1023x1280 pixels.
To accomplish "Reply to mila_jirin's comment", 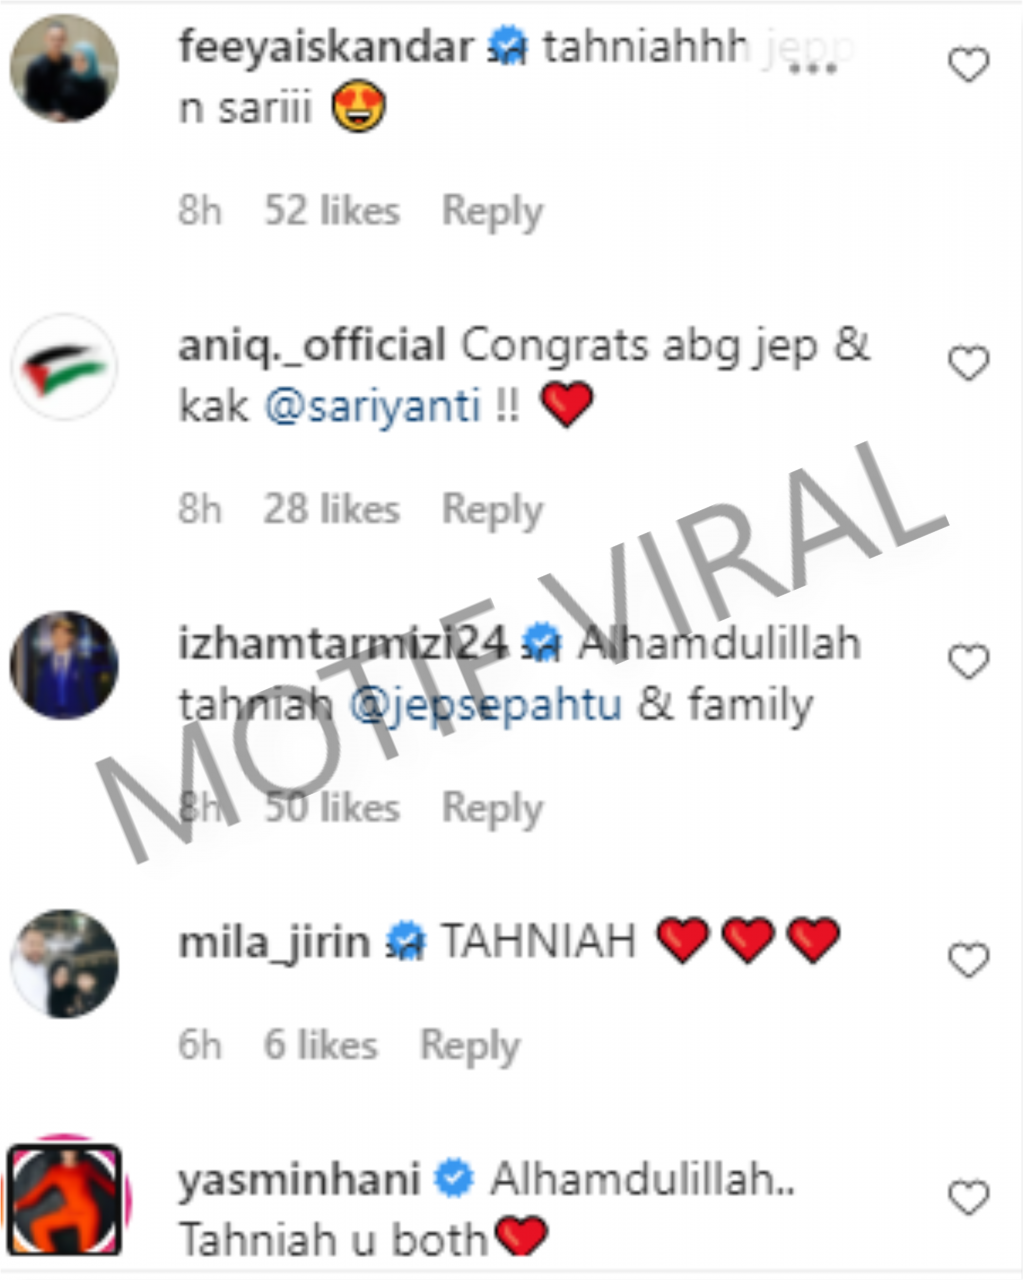I will coord(470,1045).
